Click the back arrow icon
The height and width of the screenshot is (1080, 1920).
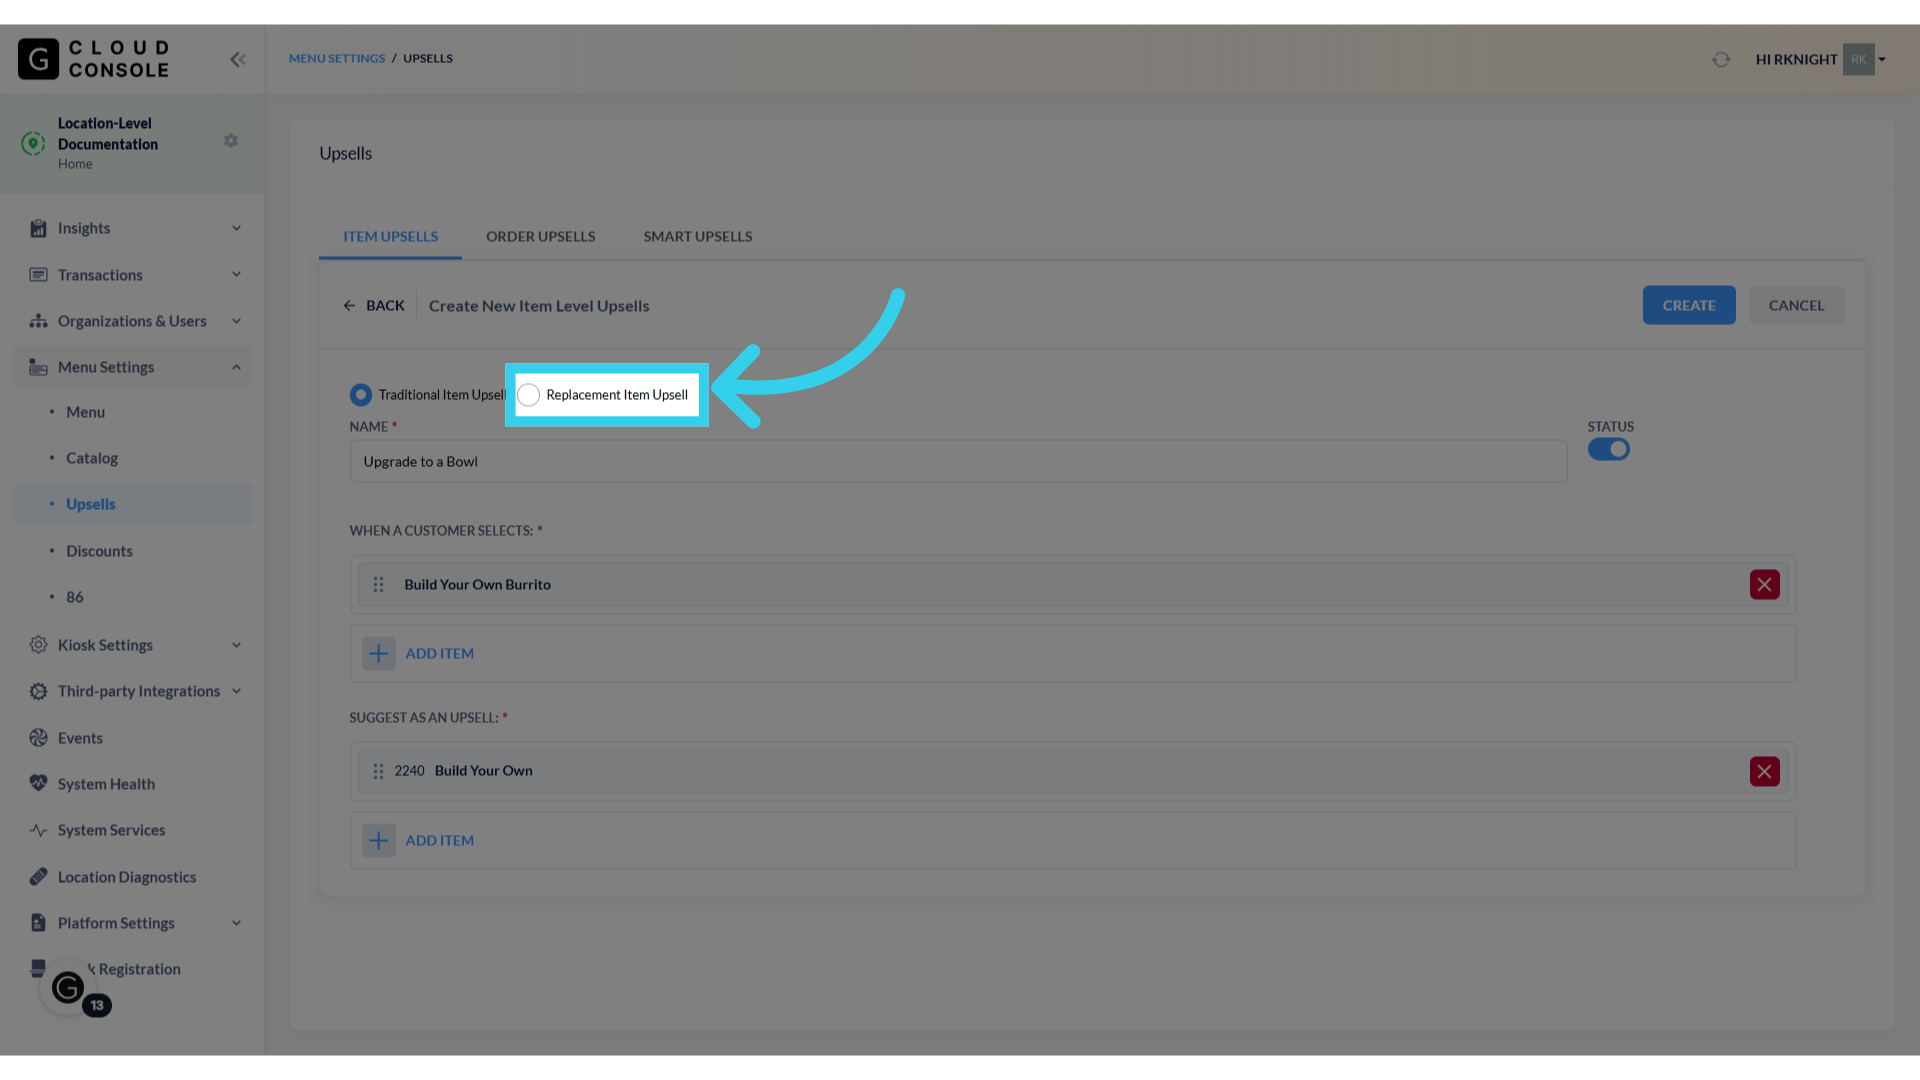[349, 306]
